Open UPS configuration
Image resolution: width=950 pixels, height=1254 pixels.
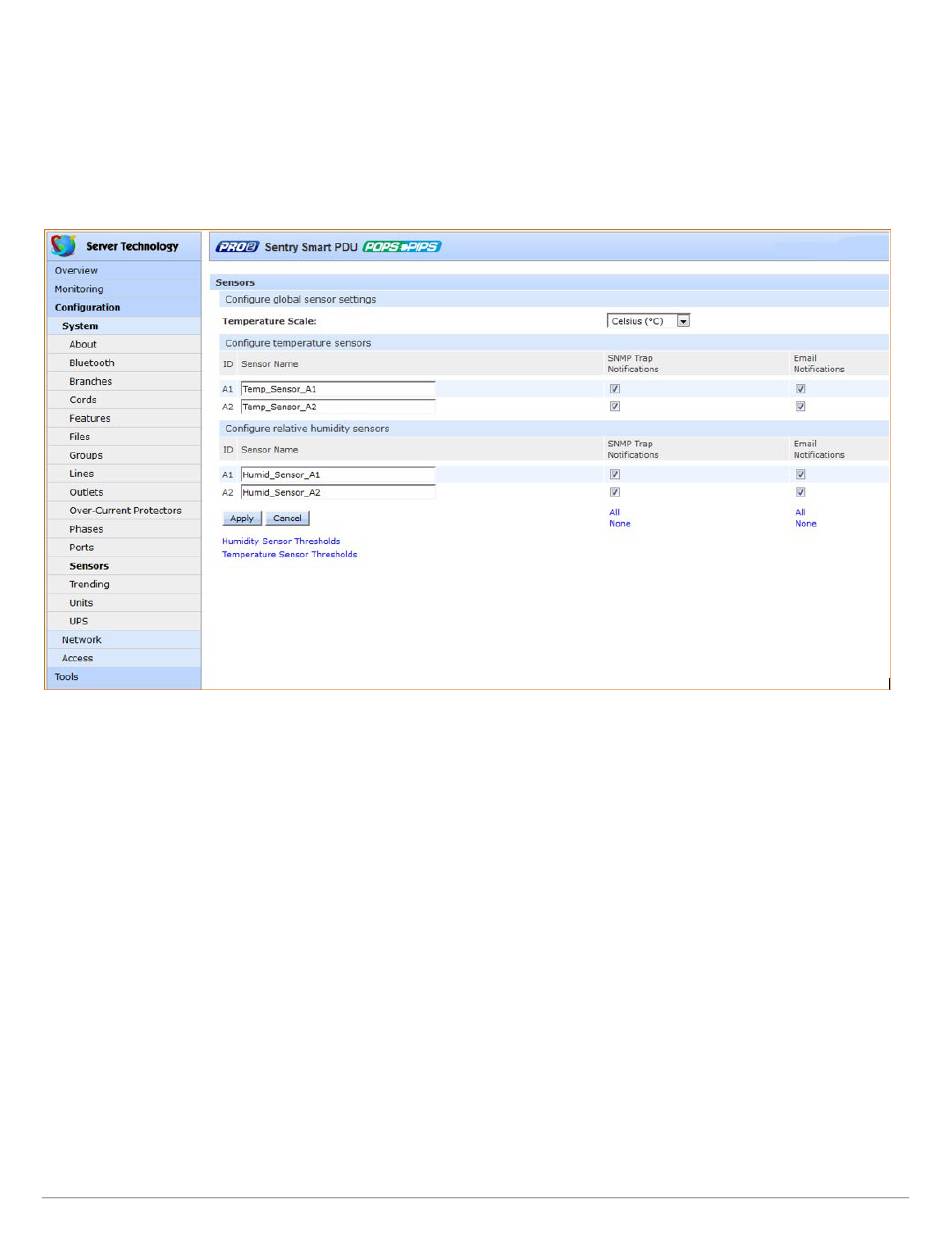coord(124,622)
